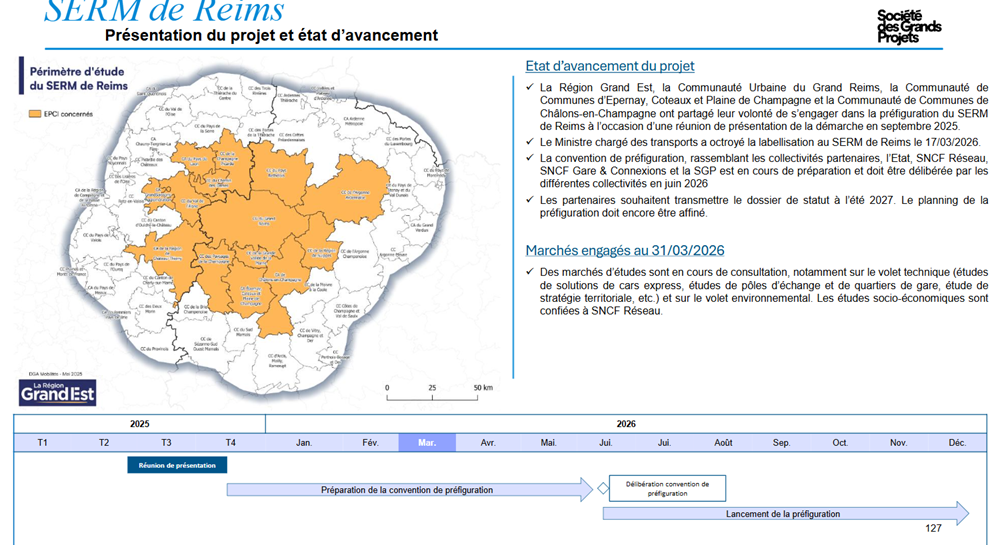Click the 'Réunion de présentation' timeline bar
This screenshot has height=545, width=1000.
coord(177,465)
